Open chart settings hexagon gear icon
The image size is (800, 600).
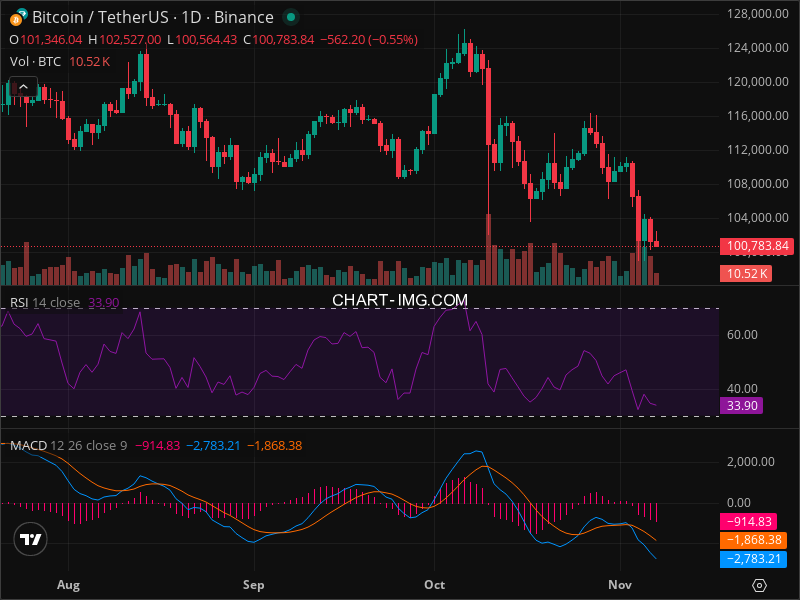(x=759, y=585)
